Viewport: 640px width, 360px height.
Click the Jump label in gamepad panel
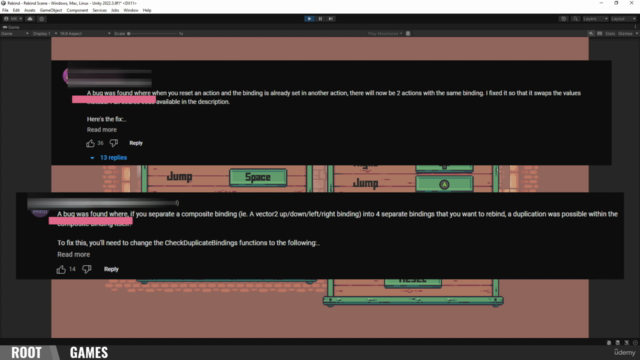(365, 183)
